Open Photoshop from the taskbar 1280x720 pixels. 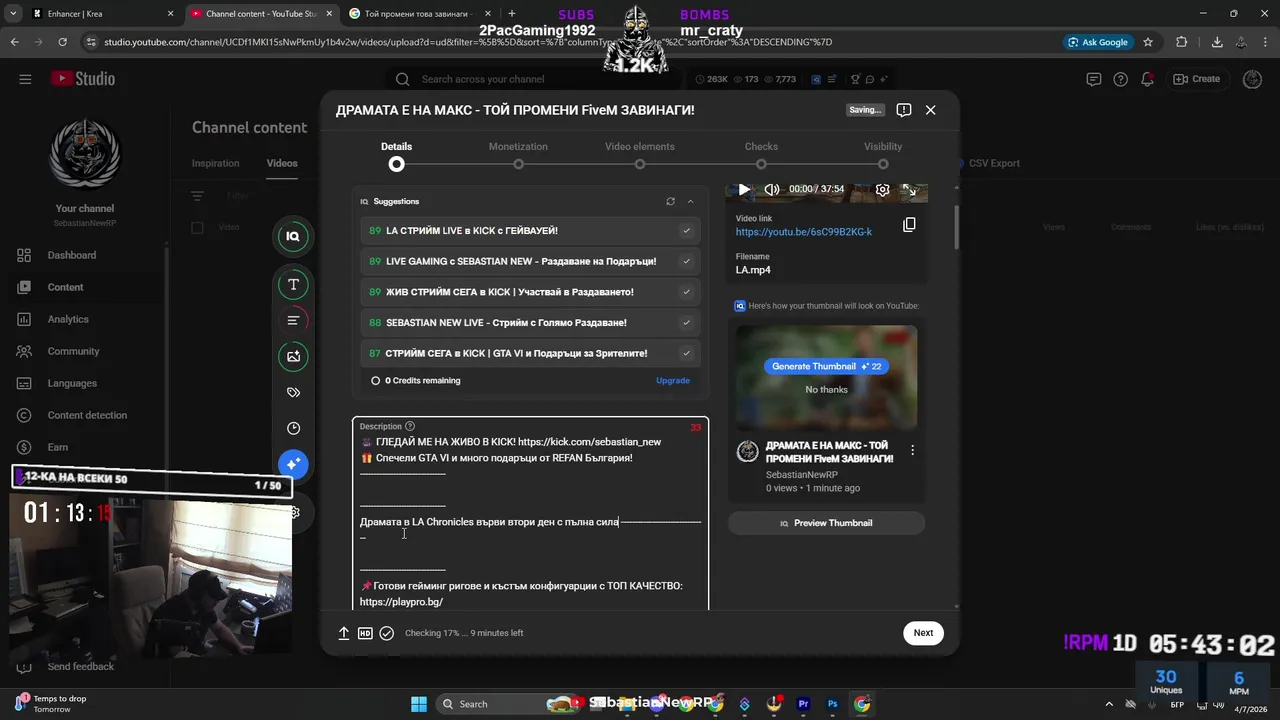[832, 704]
